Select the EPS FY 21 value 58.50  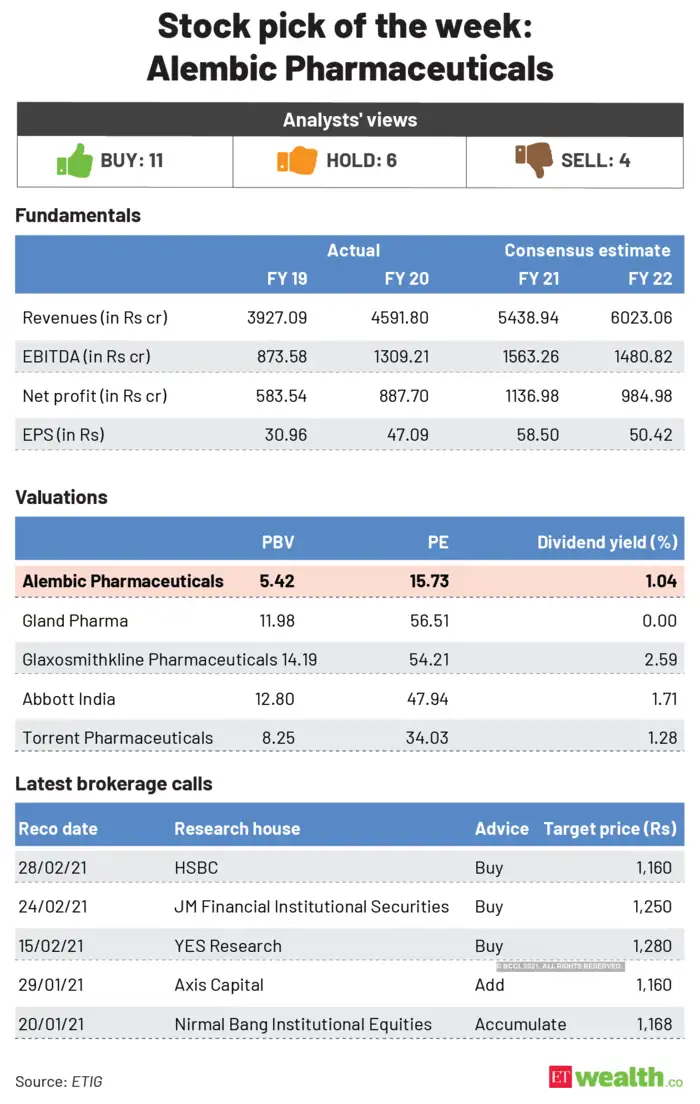538,434
